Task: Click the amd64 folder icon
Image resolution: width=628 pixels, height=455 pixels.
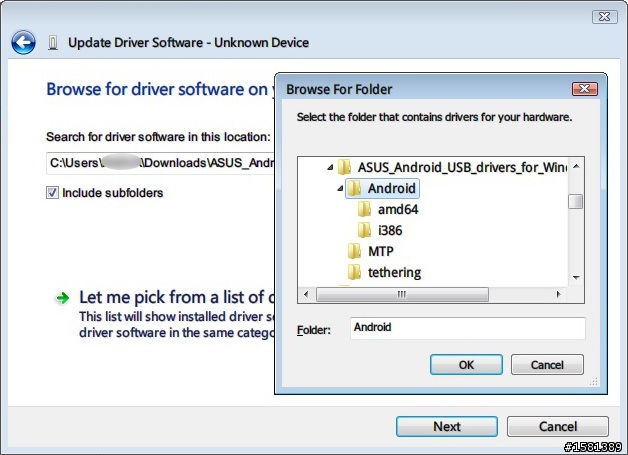Action: click(x=364, y=209)
